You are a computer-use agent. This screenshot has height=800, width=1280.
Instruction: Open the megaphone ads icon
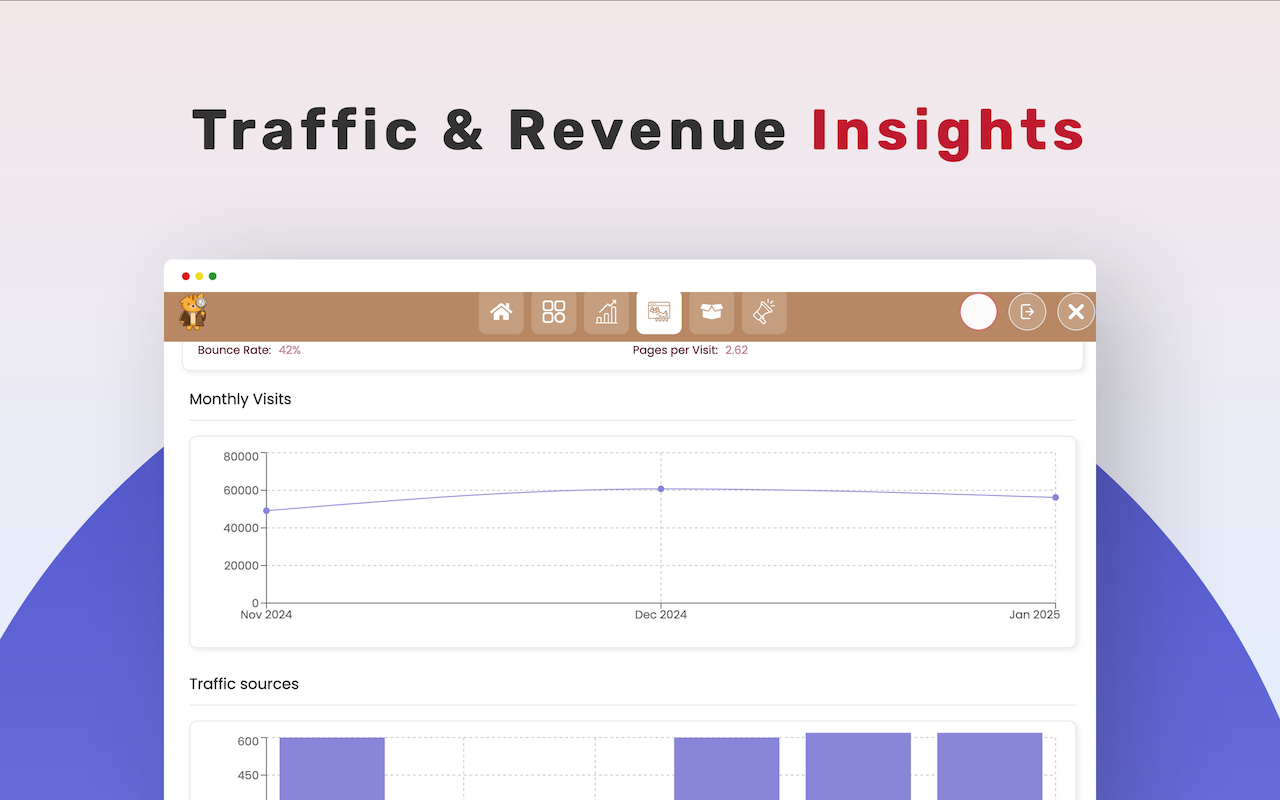click(x=764, y=312)
